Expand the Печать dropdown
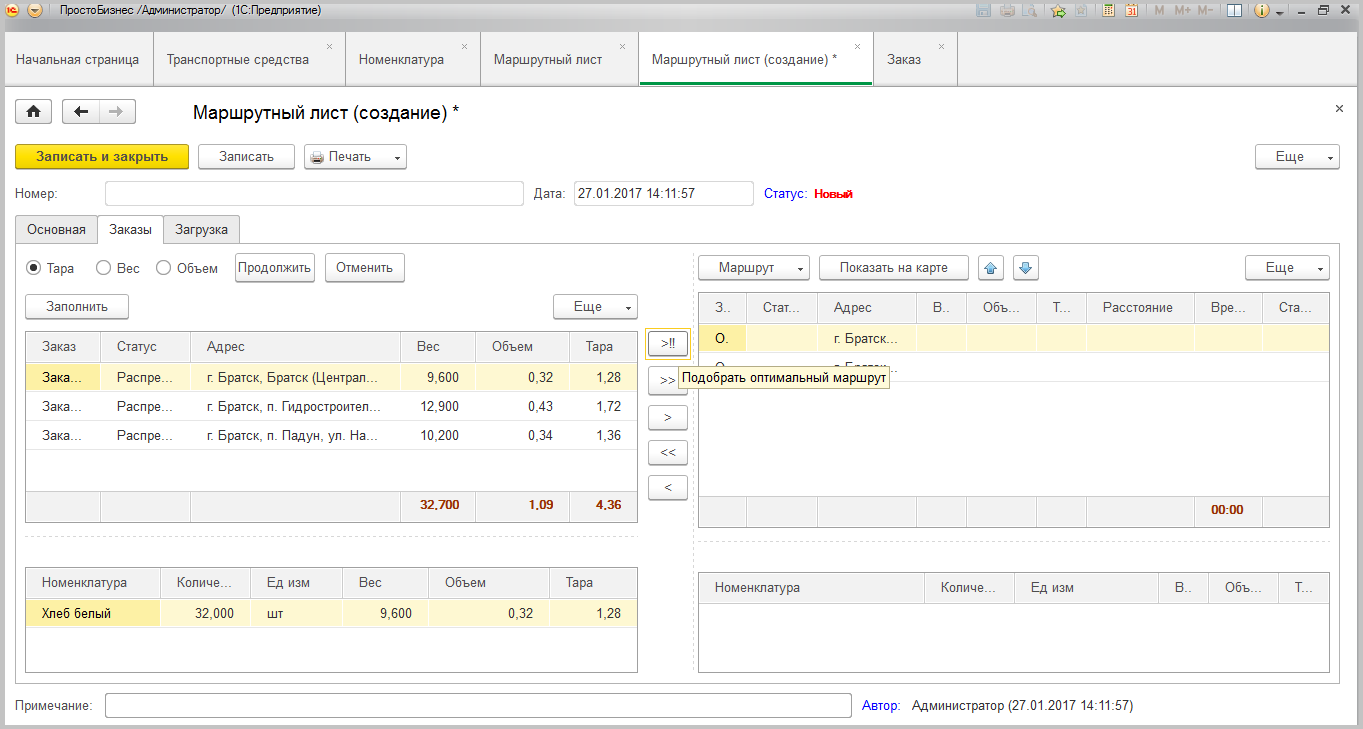The height and width of the screenshot is (729, 1363). (397, 157)
